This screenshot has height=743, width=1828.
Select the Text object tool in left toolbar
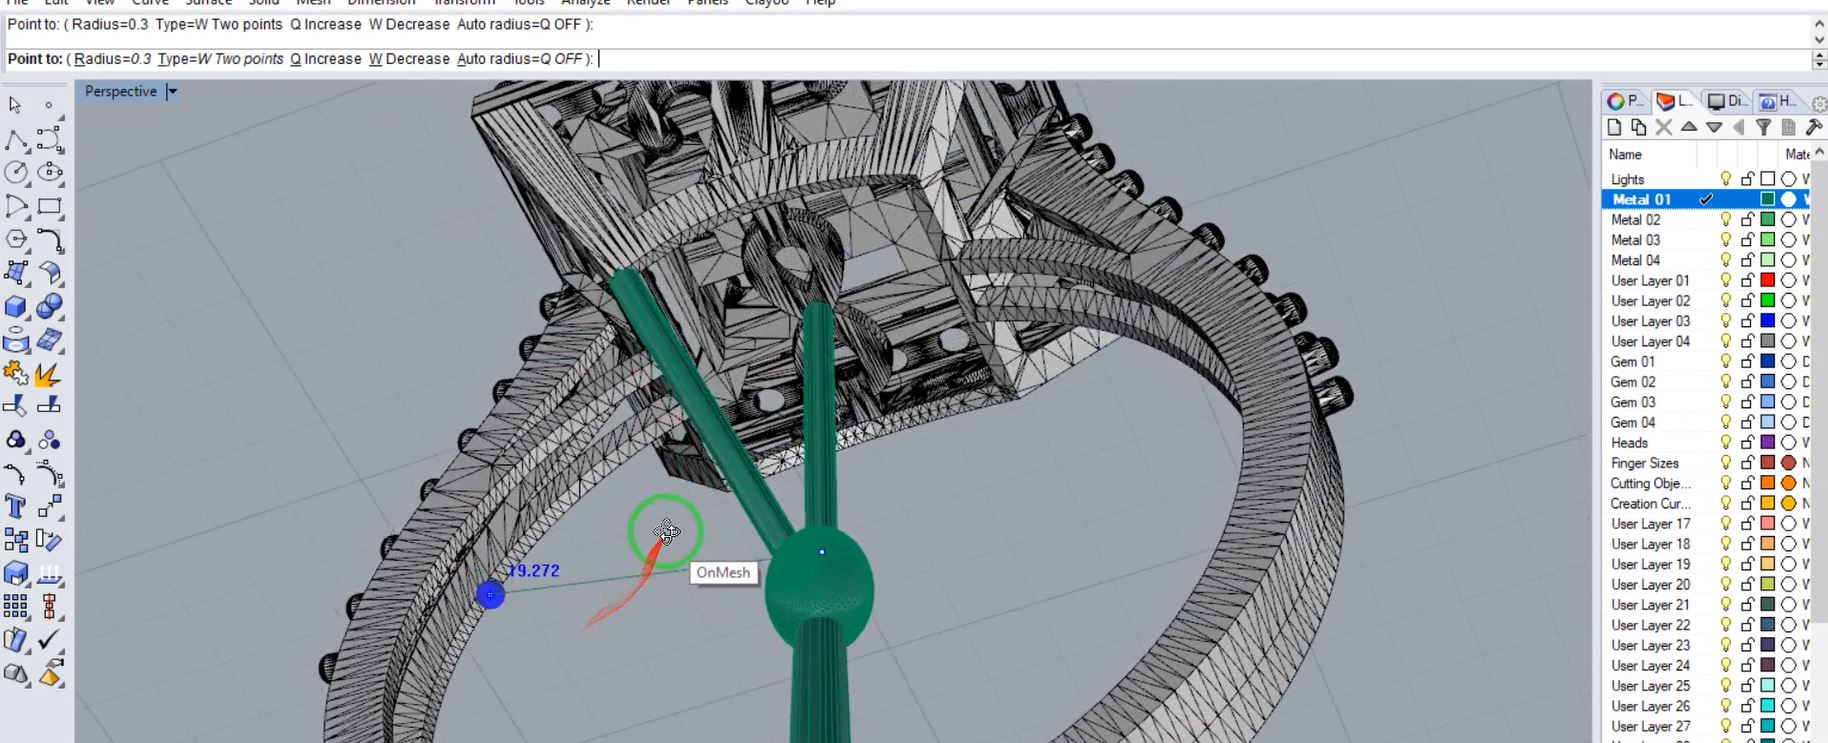[x=15, y=506]
